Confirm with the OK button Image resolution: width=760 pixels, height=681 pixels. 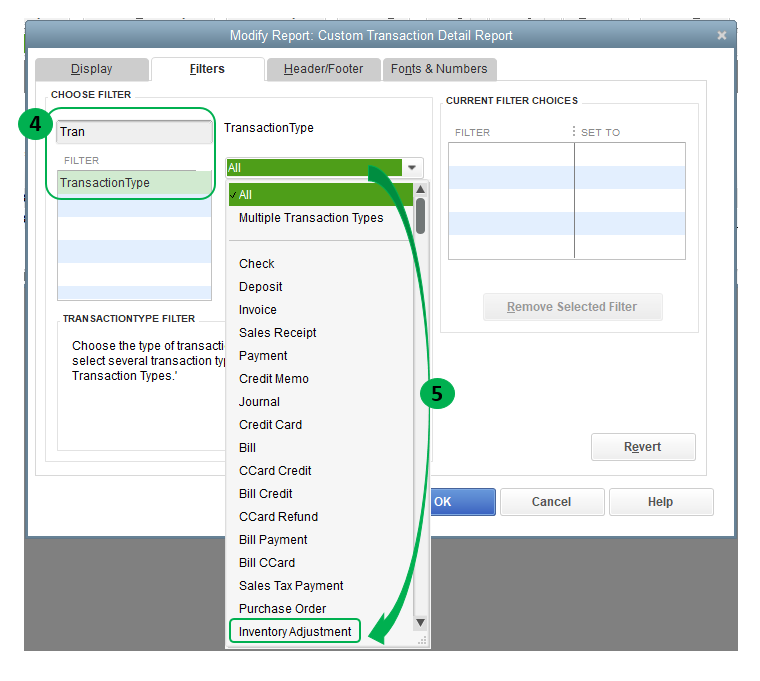(x=462, y=502)
